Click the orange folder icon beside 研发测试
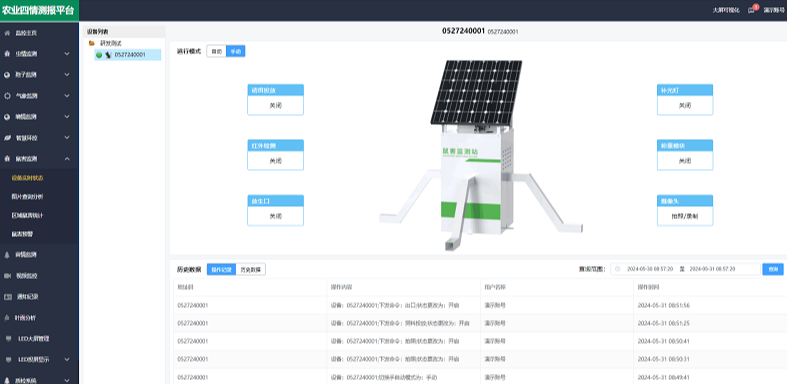Viewport: 787px width, 384px height. [x=92, y=44]
